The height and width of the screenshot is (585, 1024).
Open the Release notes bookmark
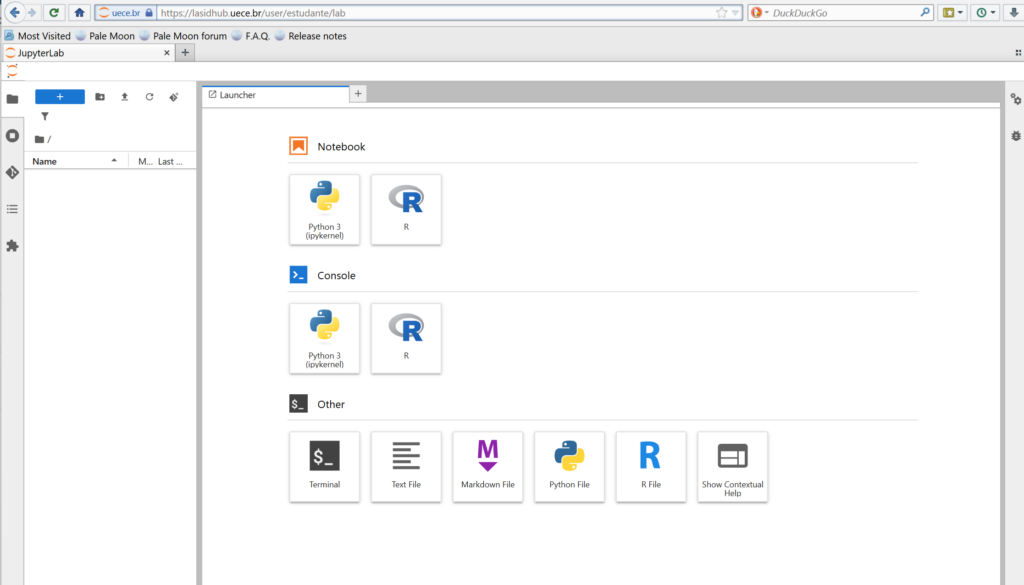tap(311, 36)
